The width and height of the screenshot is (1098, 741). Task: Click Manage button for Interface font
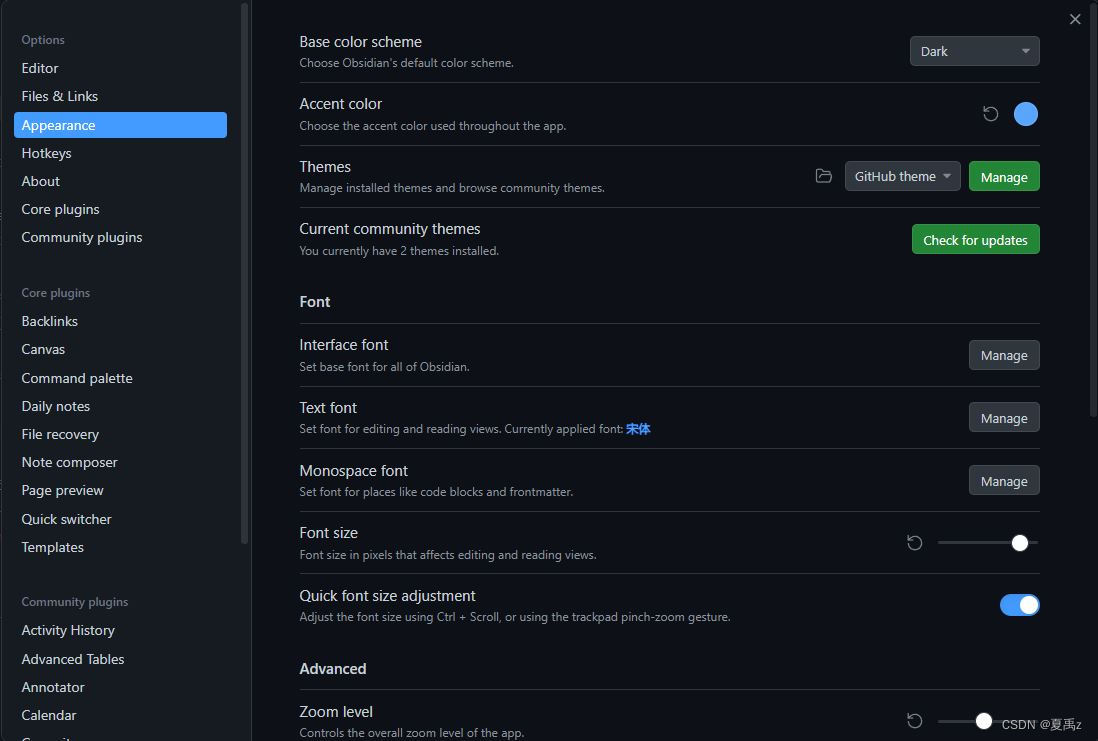(1004, 355)
